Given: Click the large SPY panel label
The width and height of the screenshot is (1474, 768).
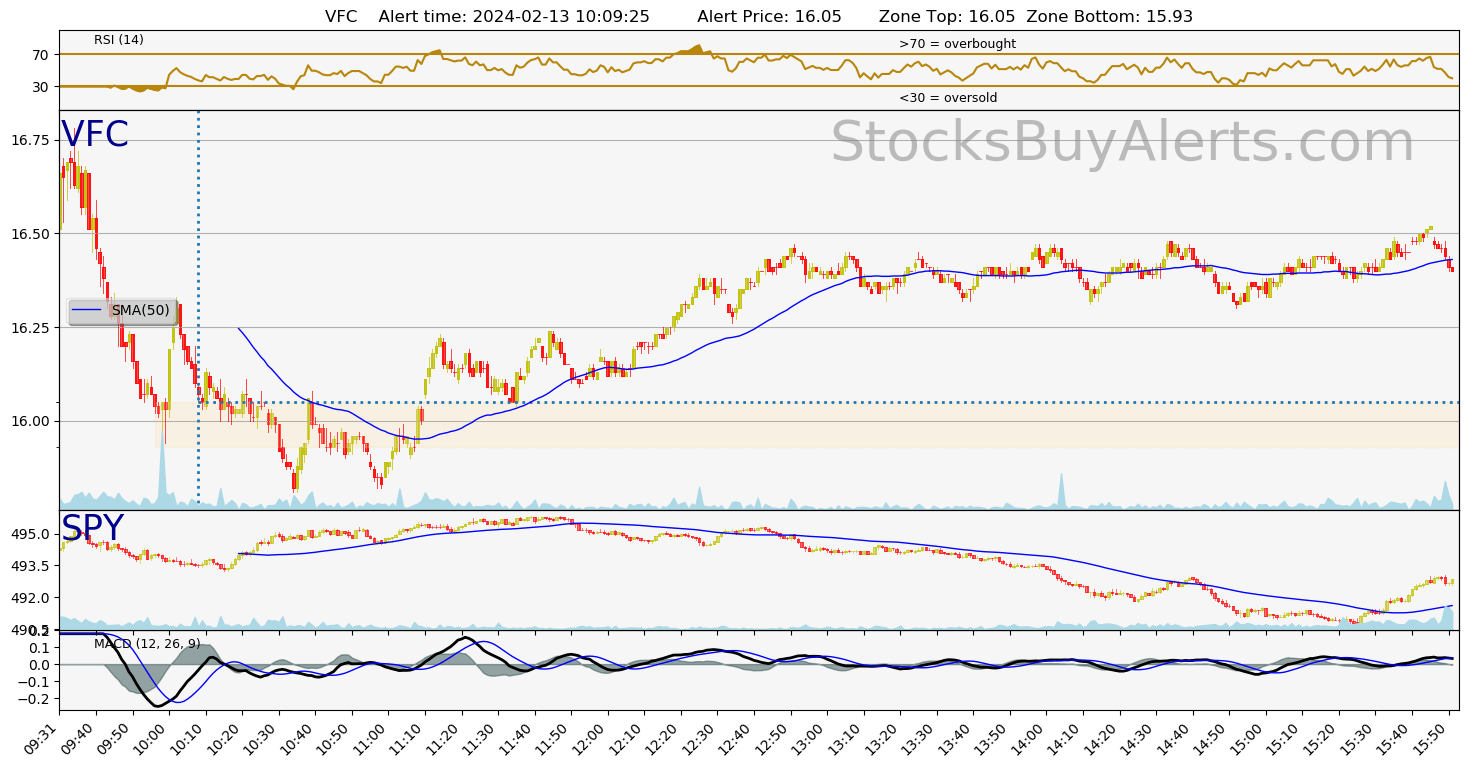Looking at the screenshot, I should [x=92, y=528].
